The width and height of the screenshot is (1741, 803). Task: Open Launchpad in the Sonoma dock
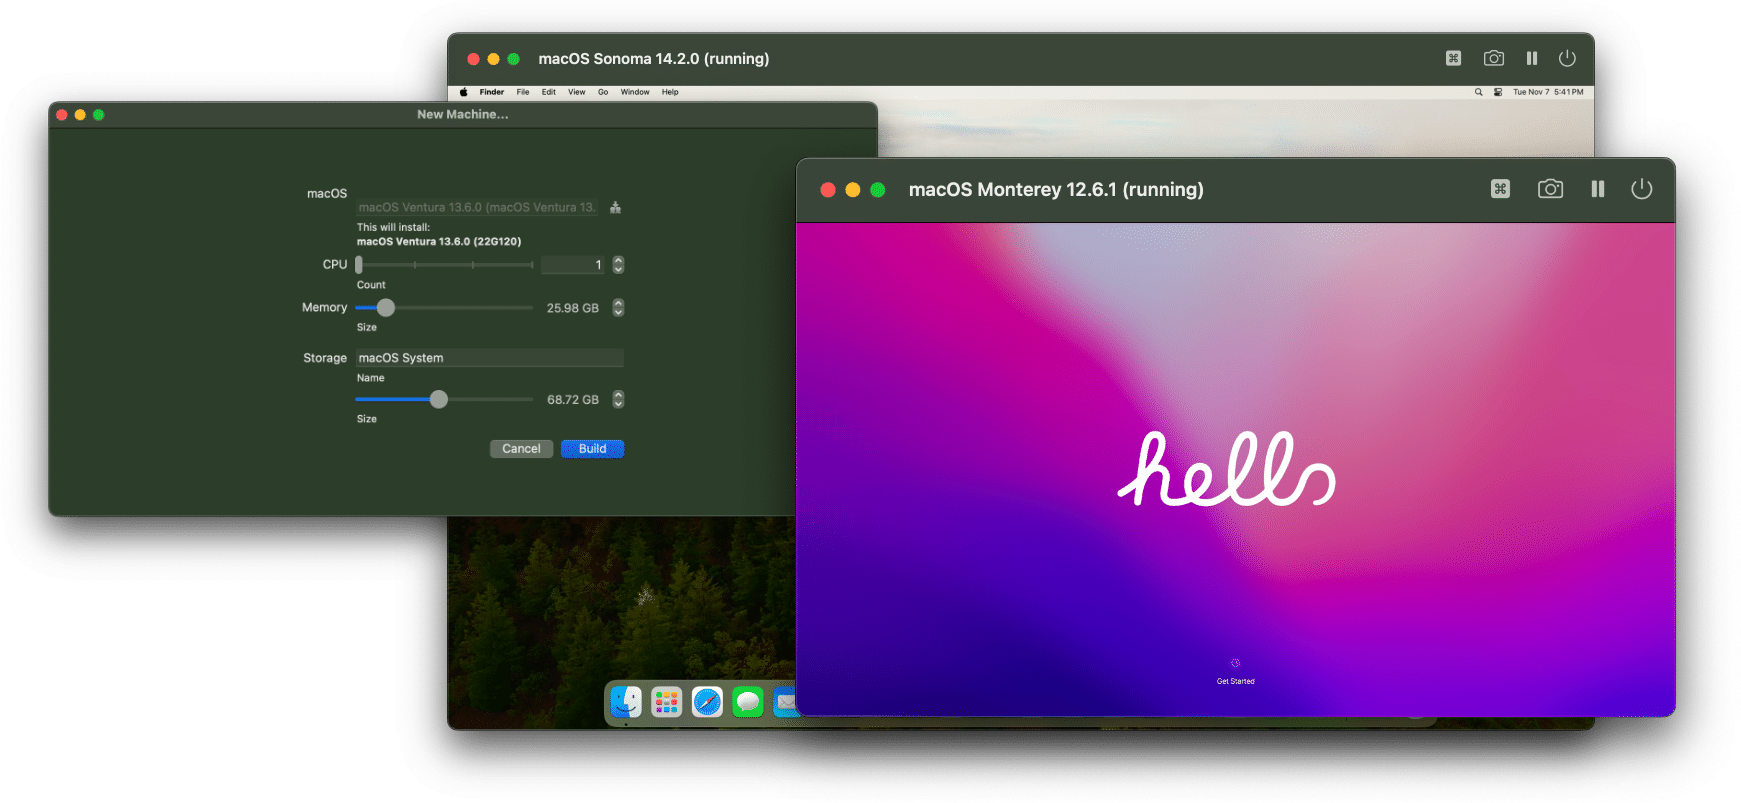coord(667,702)
